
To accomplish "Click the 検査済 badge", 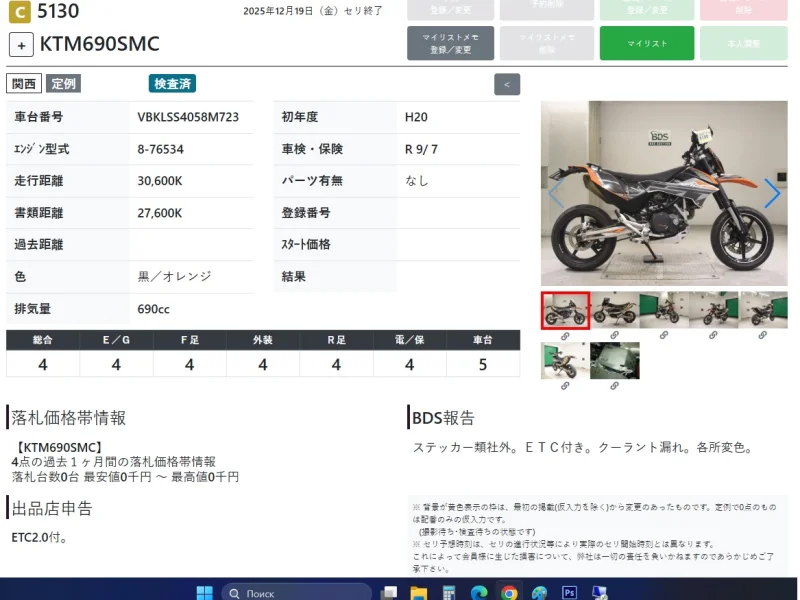I will (172, 84).
